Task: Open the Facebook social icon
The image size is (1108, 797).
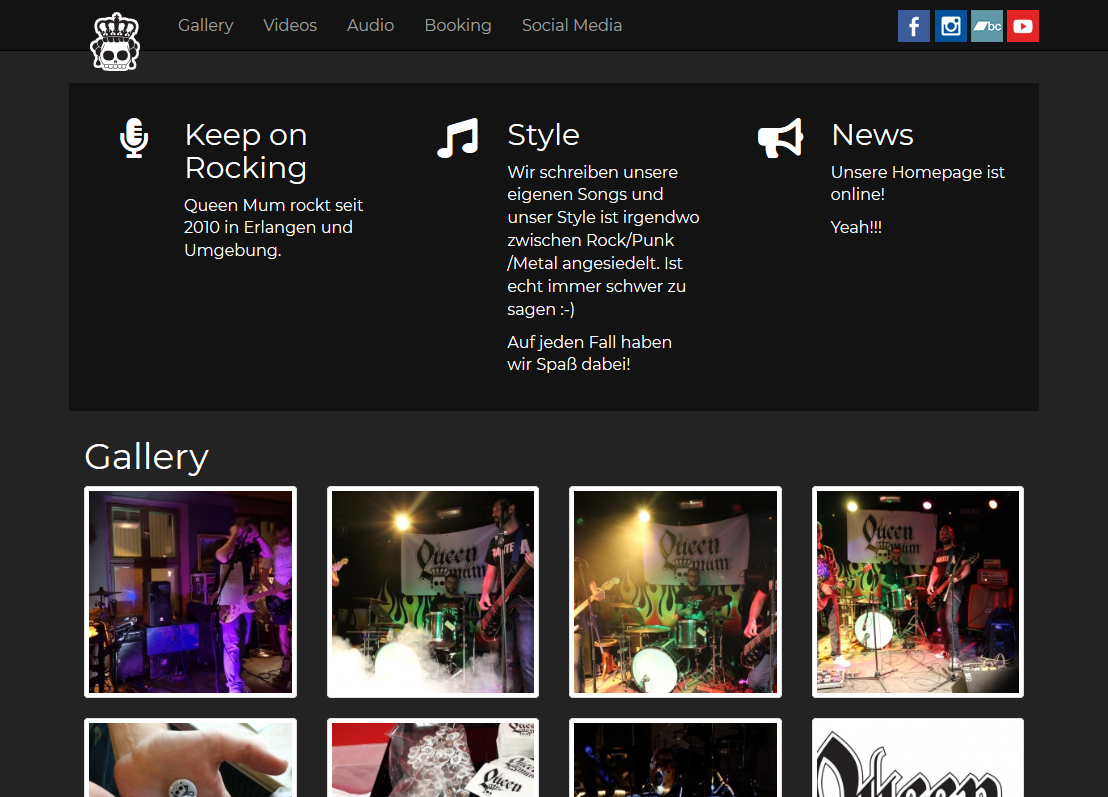Action: (x=914, y=26)
